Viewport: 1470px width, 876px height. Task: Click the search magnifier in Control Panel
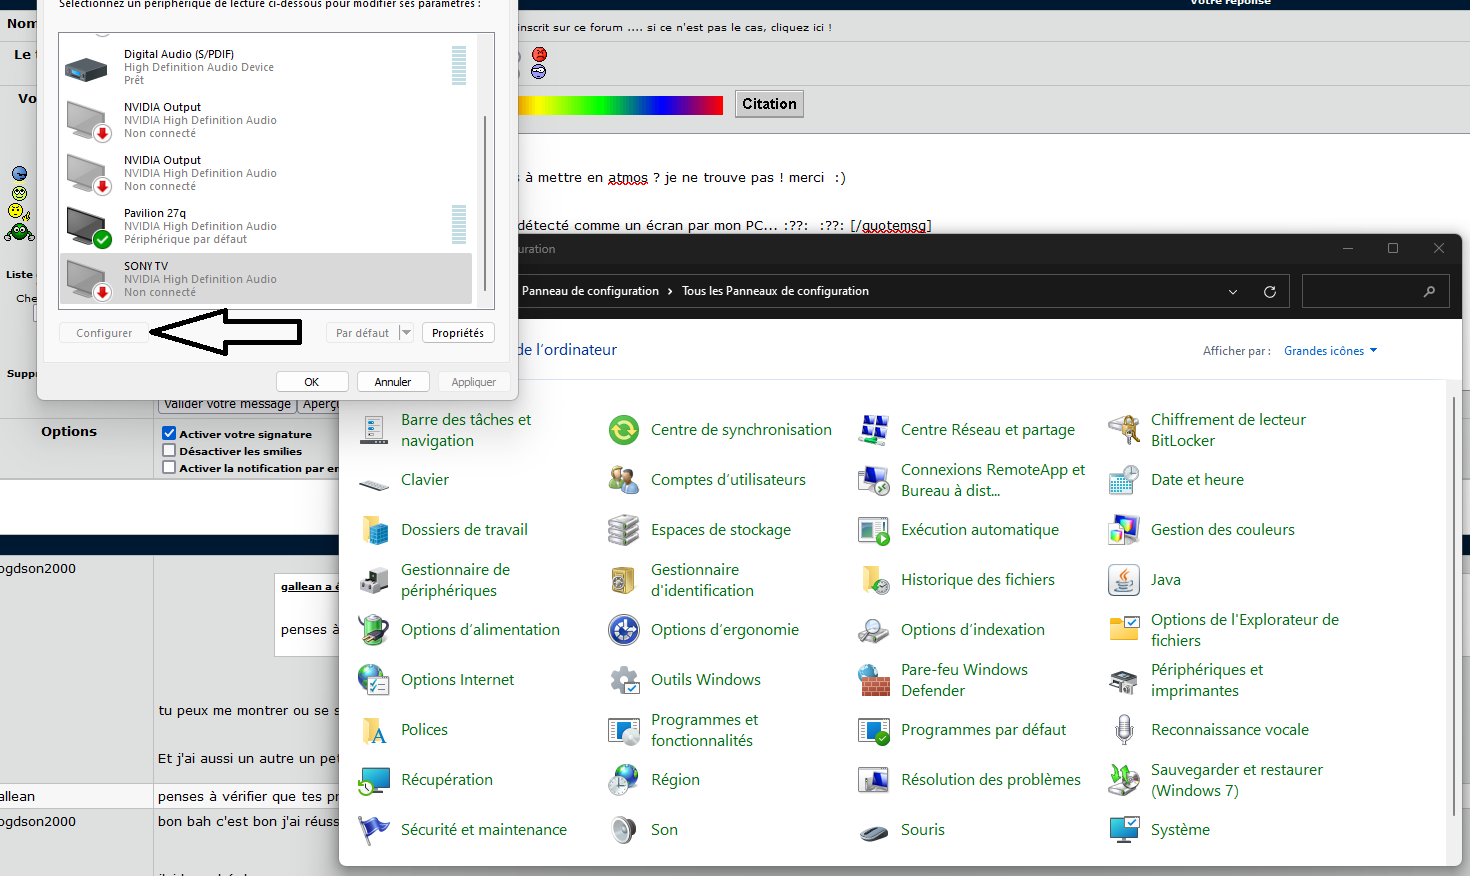[1429, 292]
